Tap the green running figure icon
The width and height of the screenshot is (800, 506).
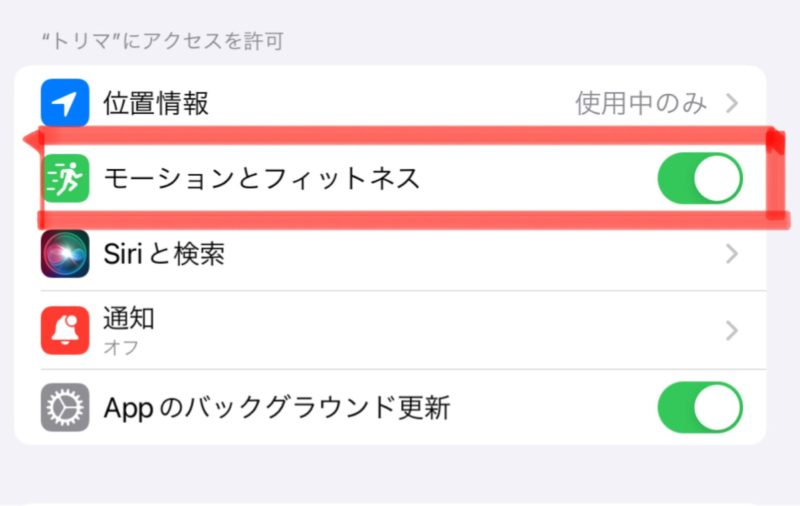point(65,179)
